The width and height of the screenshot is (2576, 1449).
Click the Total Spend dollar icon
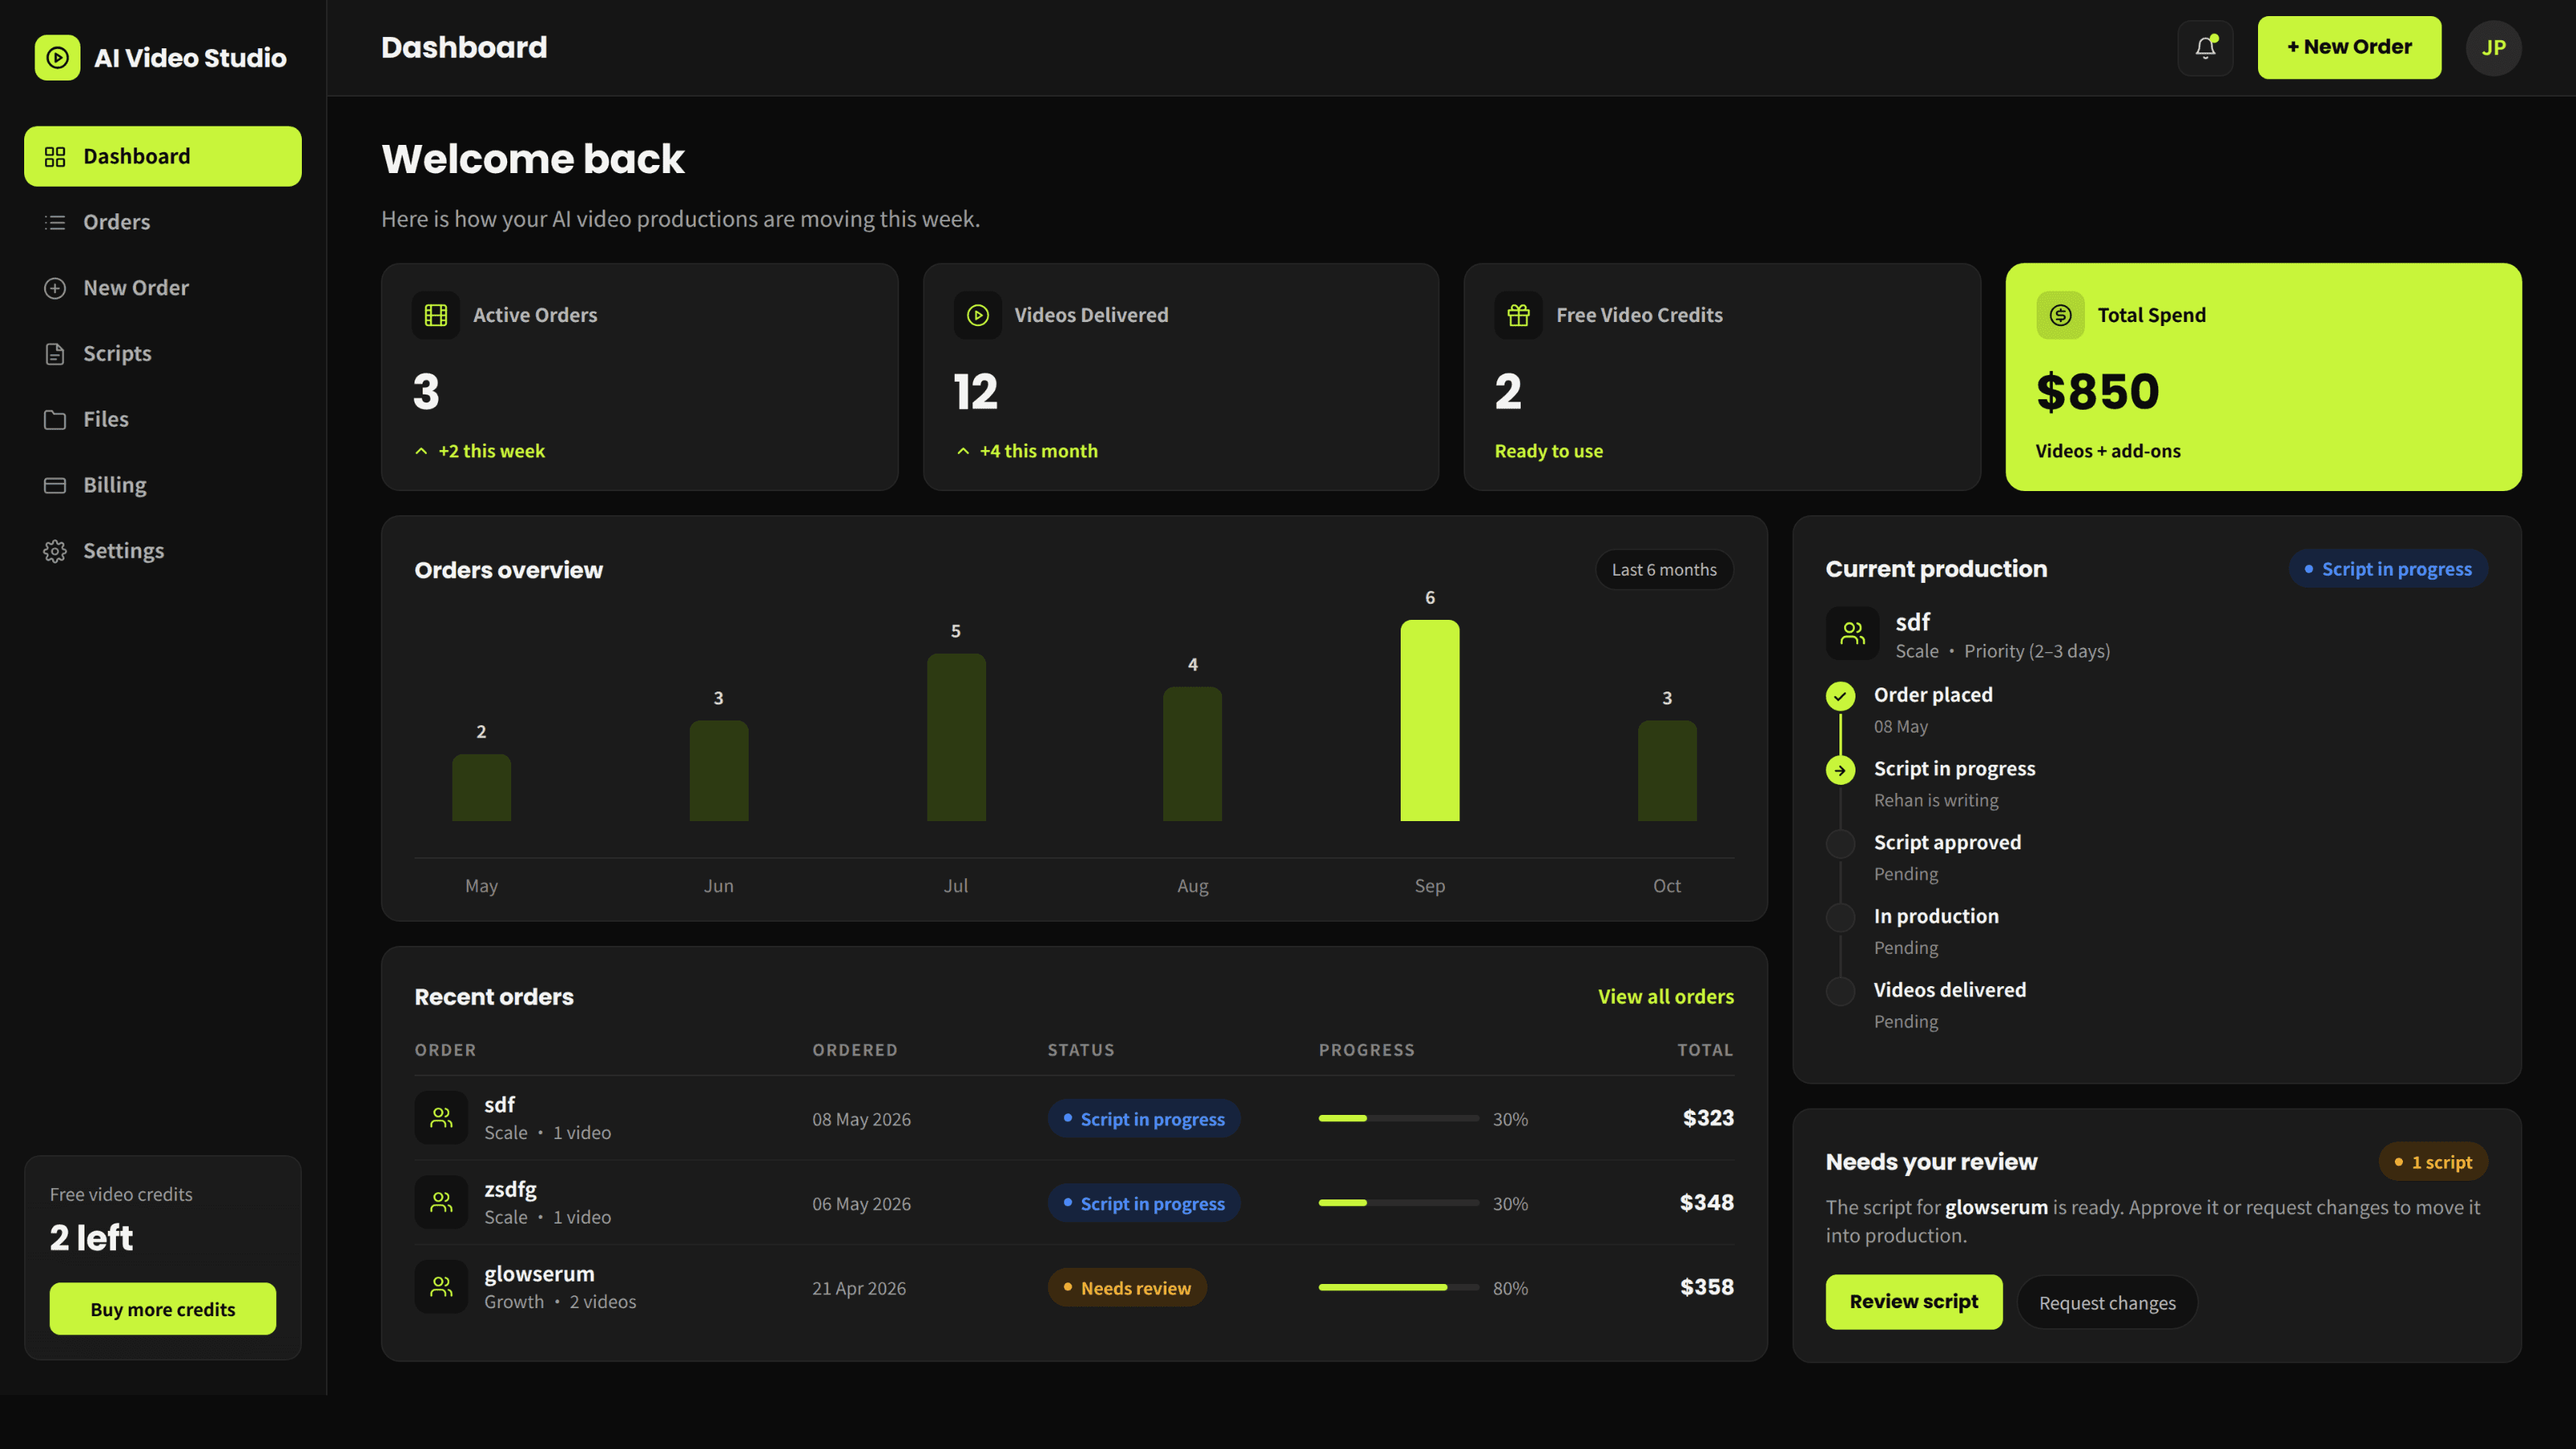pyautogui.click(x=2061, y=315)
